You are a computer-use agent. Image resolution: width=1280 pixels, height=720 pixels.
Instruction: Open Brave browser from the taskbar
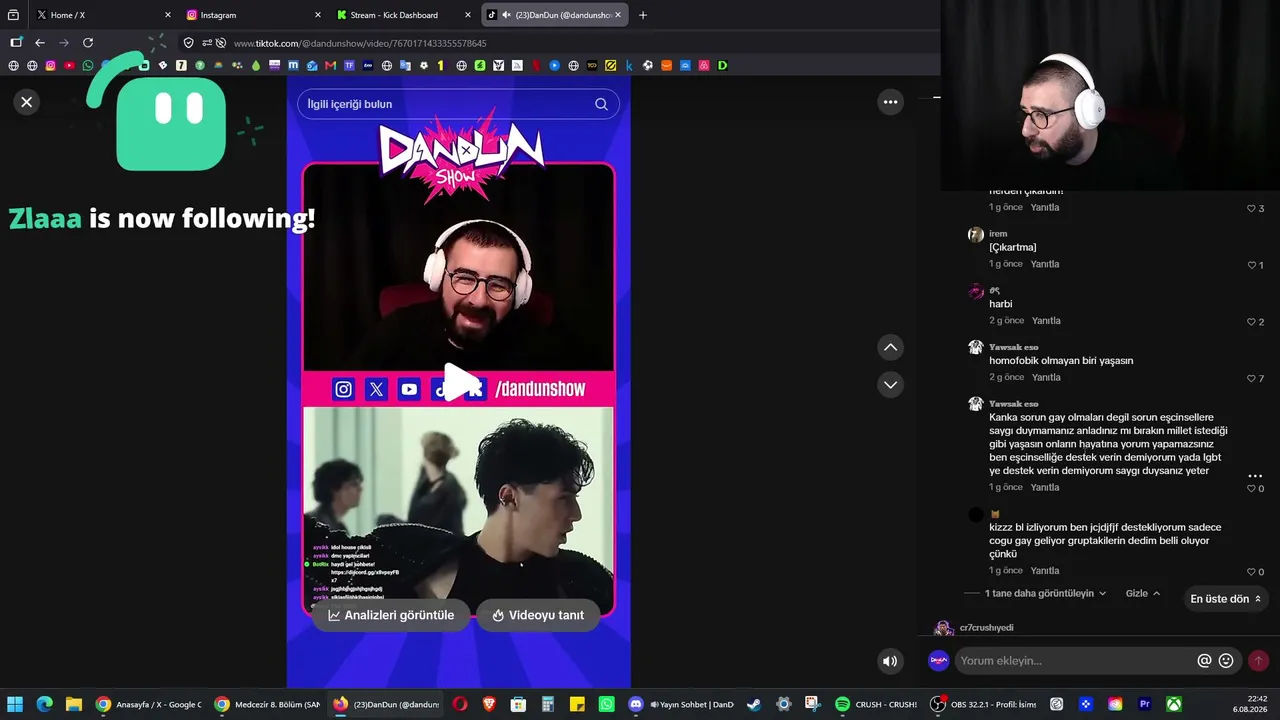(489, 704)
